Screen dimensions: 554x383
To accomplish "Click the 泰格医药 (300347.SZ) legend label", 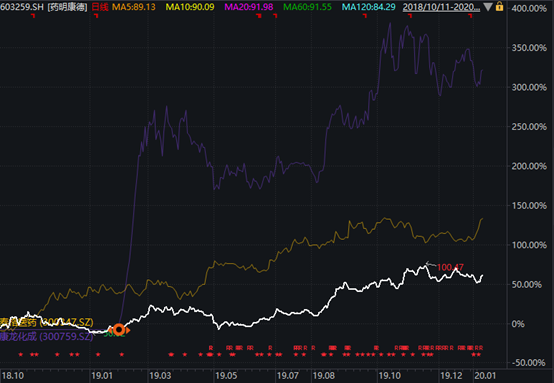I will [x=46, y=322].
